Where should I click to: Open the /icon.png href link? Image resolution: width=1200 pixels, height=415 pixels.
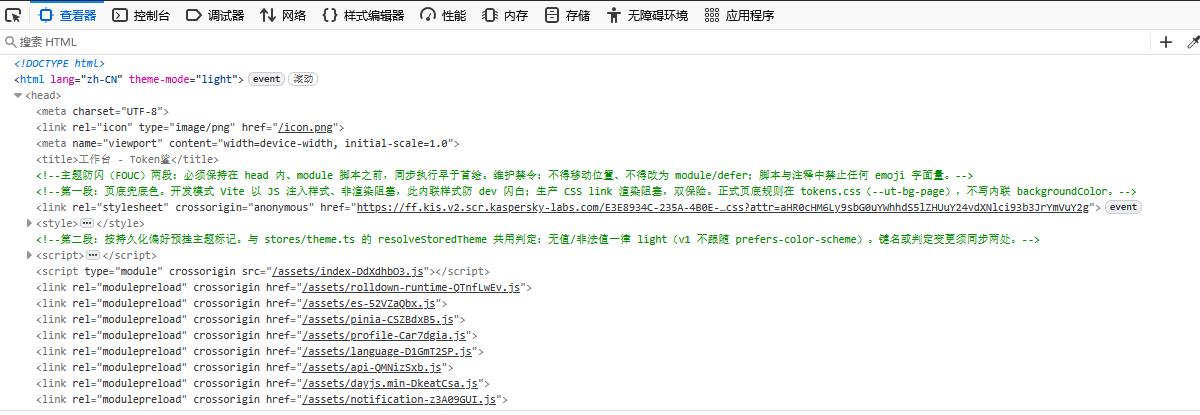[307, 127]
